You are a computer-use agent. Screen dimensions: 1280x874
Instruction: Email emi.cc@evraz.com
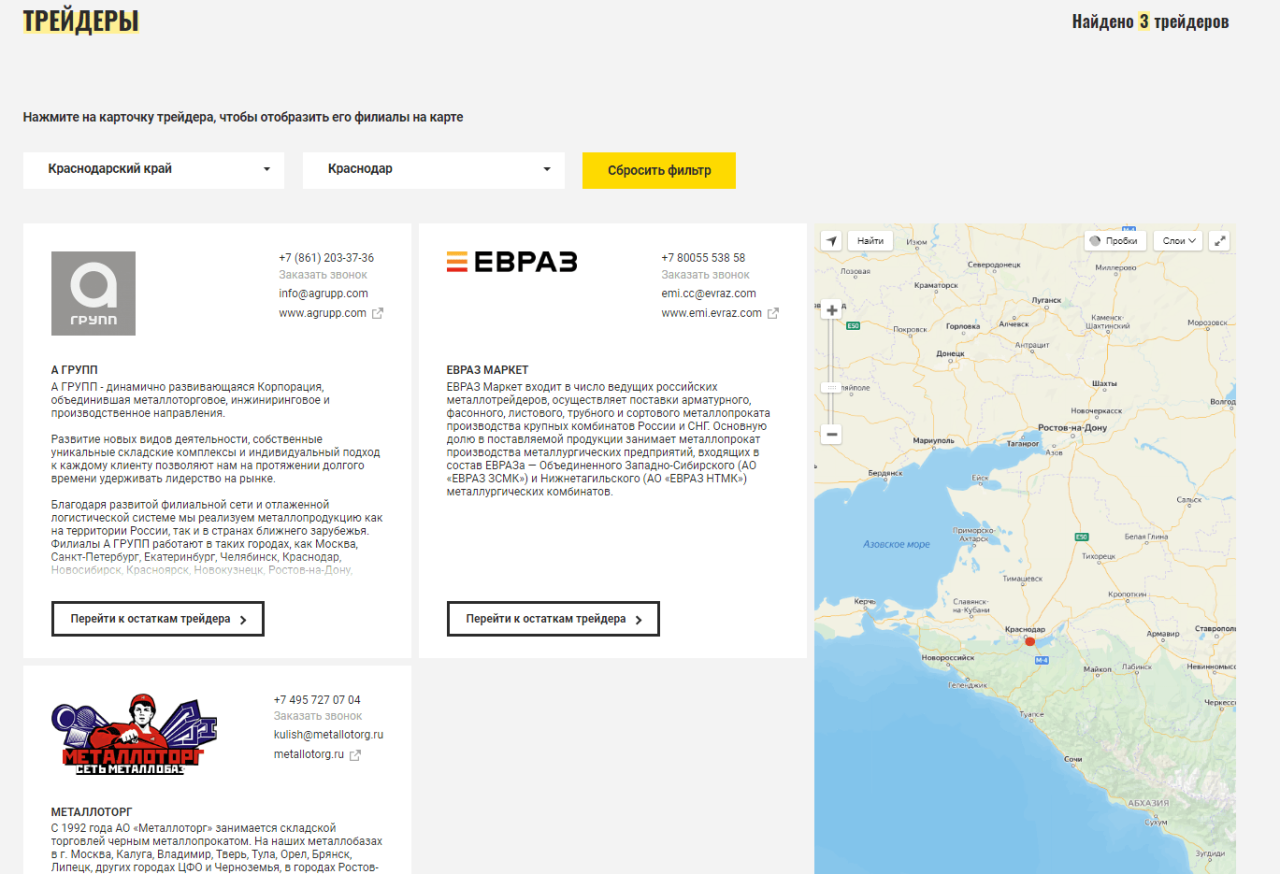pos(708,294)
